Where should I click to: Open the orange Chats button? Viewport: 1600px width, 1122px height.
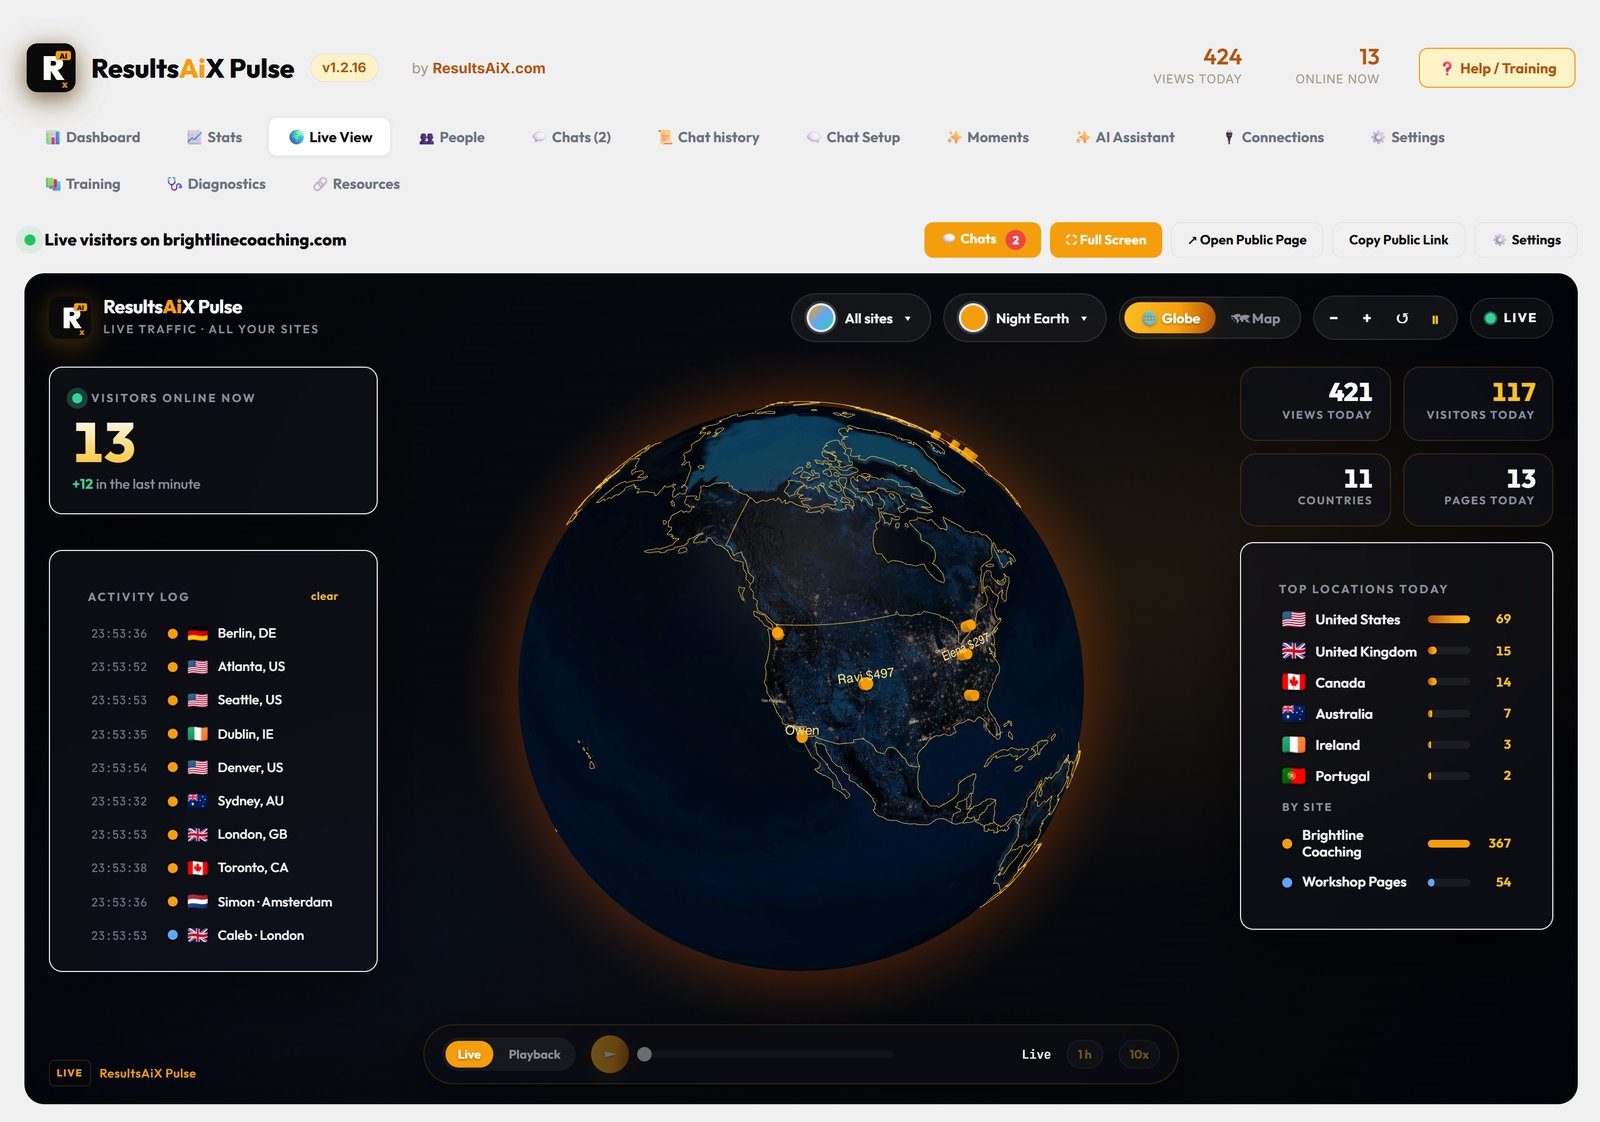pyautogui.click(x=982, y=240)
